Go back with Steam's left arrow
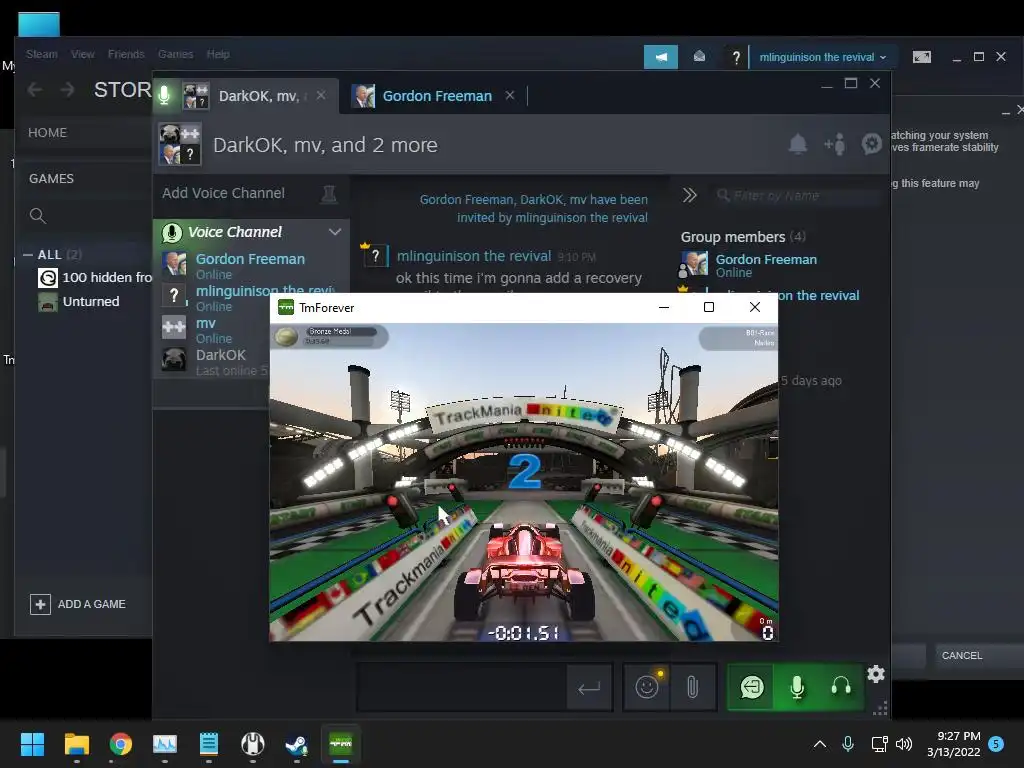Viewport: 1024px width, 768px height. [35, 89]
